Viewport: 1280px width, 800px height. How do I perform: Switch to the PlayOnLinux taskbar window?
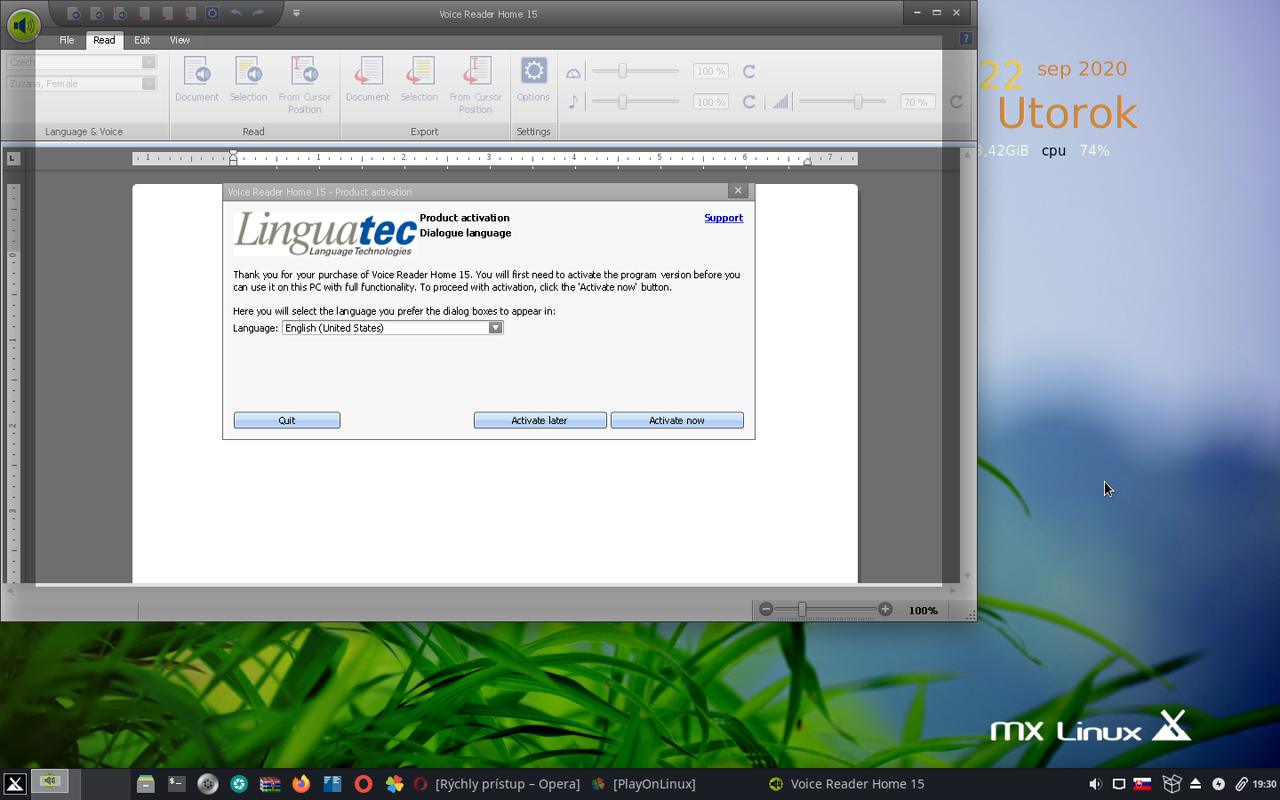644,784
